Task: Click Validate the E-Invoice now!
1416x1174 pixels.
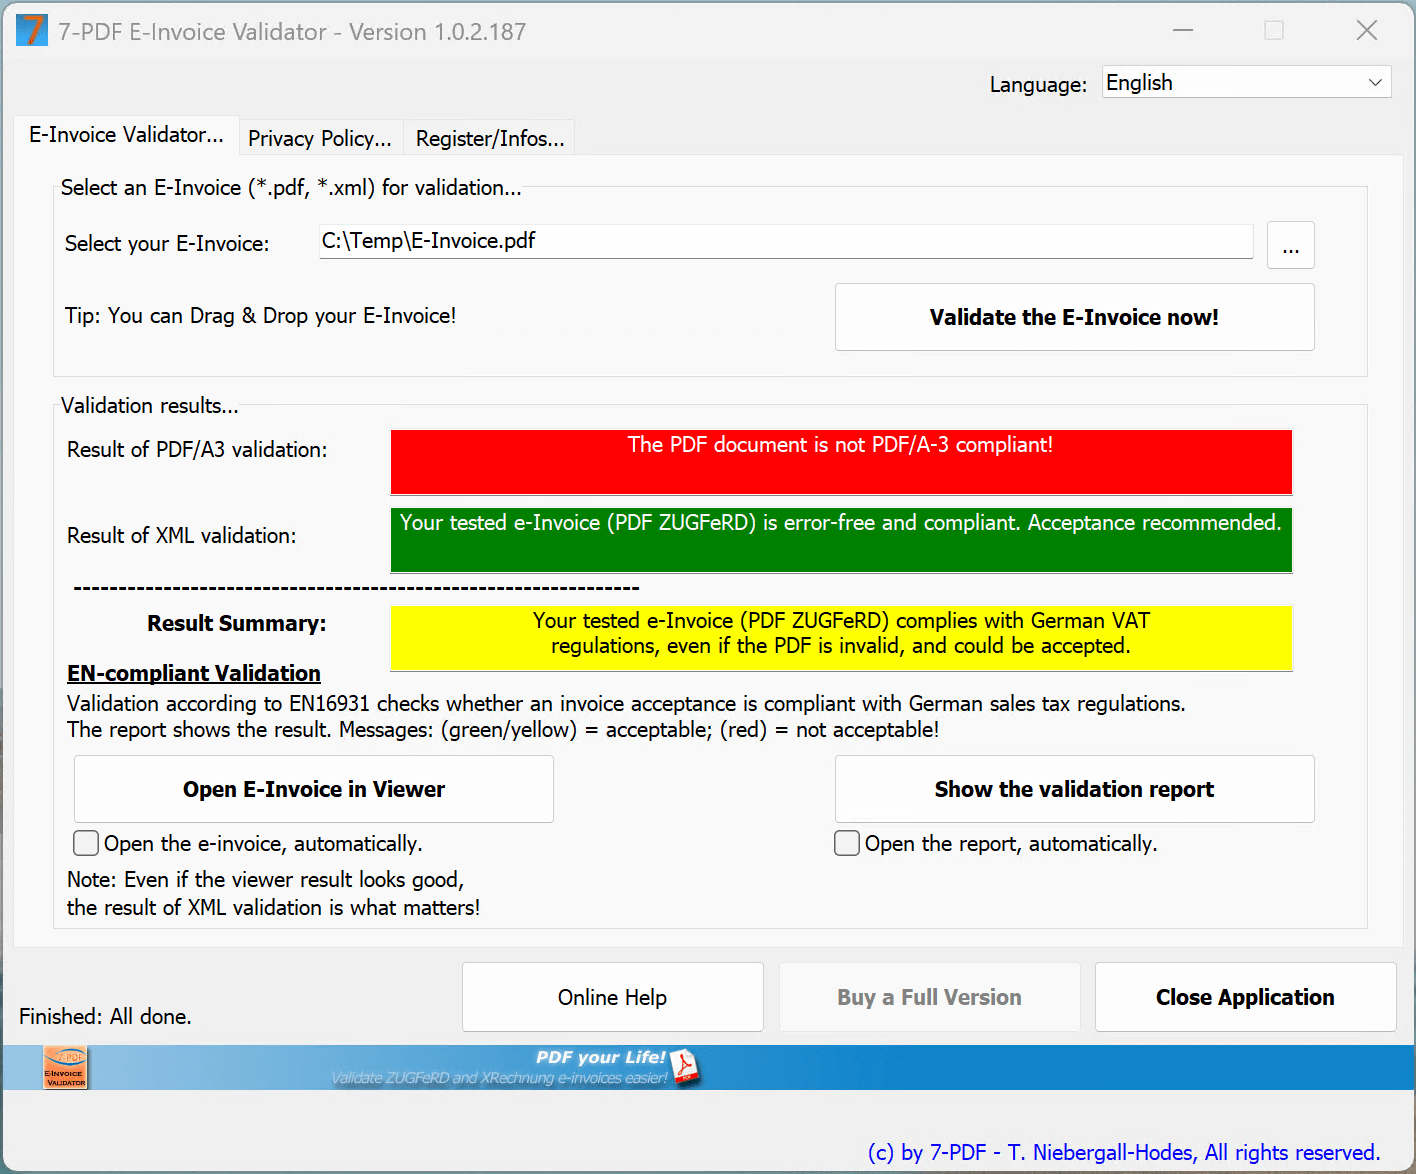Action: coord(1074,317)
